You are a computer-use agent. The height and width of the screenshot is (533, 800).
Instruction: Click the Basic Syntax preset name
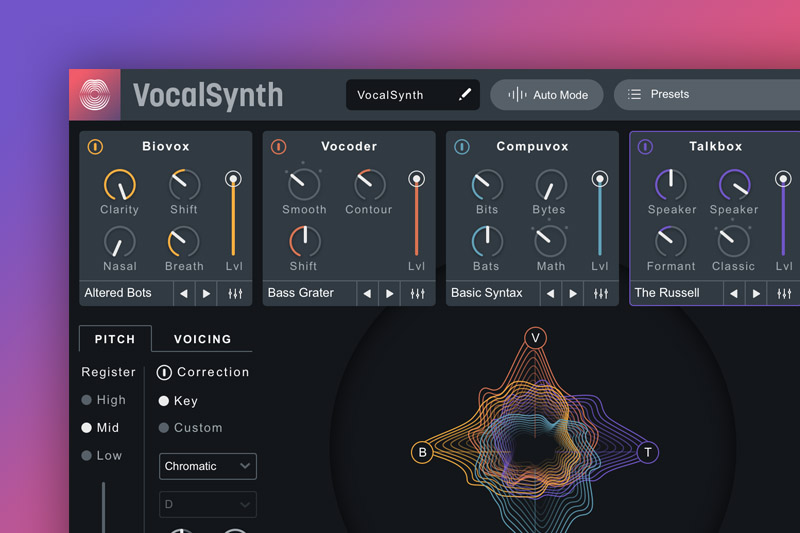click(x=487, y=293)
